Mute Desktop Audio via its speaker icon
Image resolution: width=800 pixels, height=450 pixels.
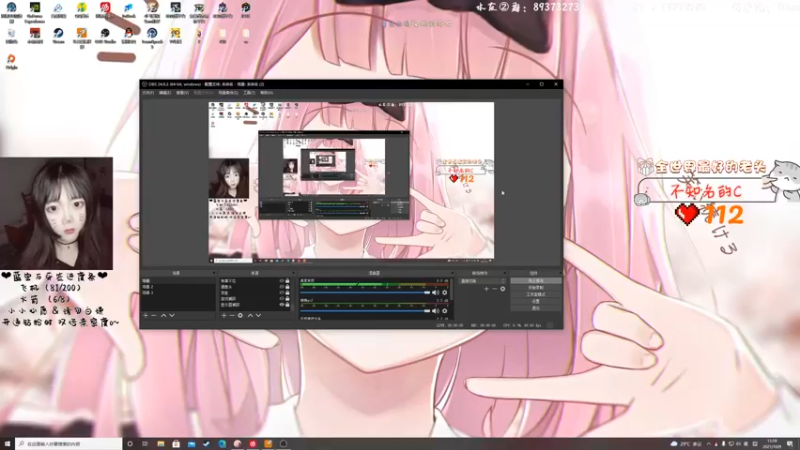click(435, 293)
